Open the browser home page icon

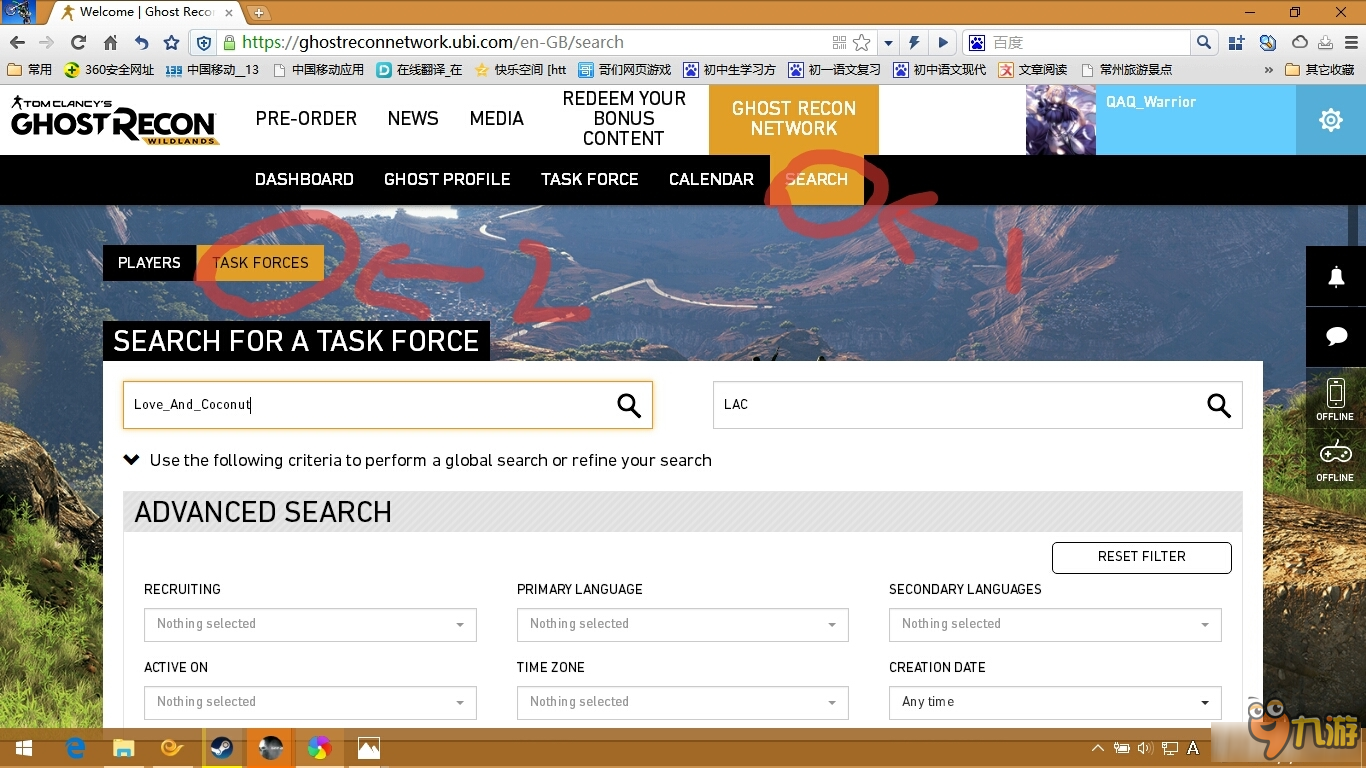pos(110,43)
